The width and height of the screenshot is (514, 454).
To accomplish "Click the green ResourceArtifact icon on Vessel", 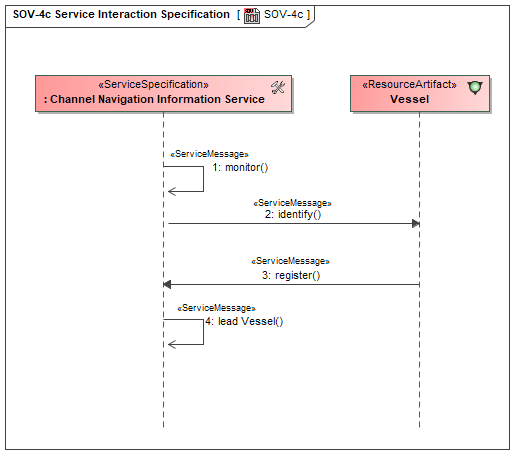I will 475,88.
